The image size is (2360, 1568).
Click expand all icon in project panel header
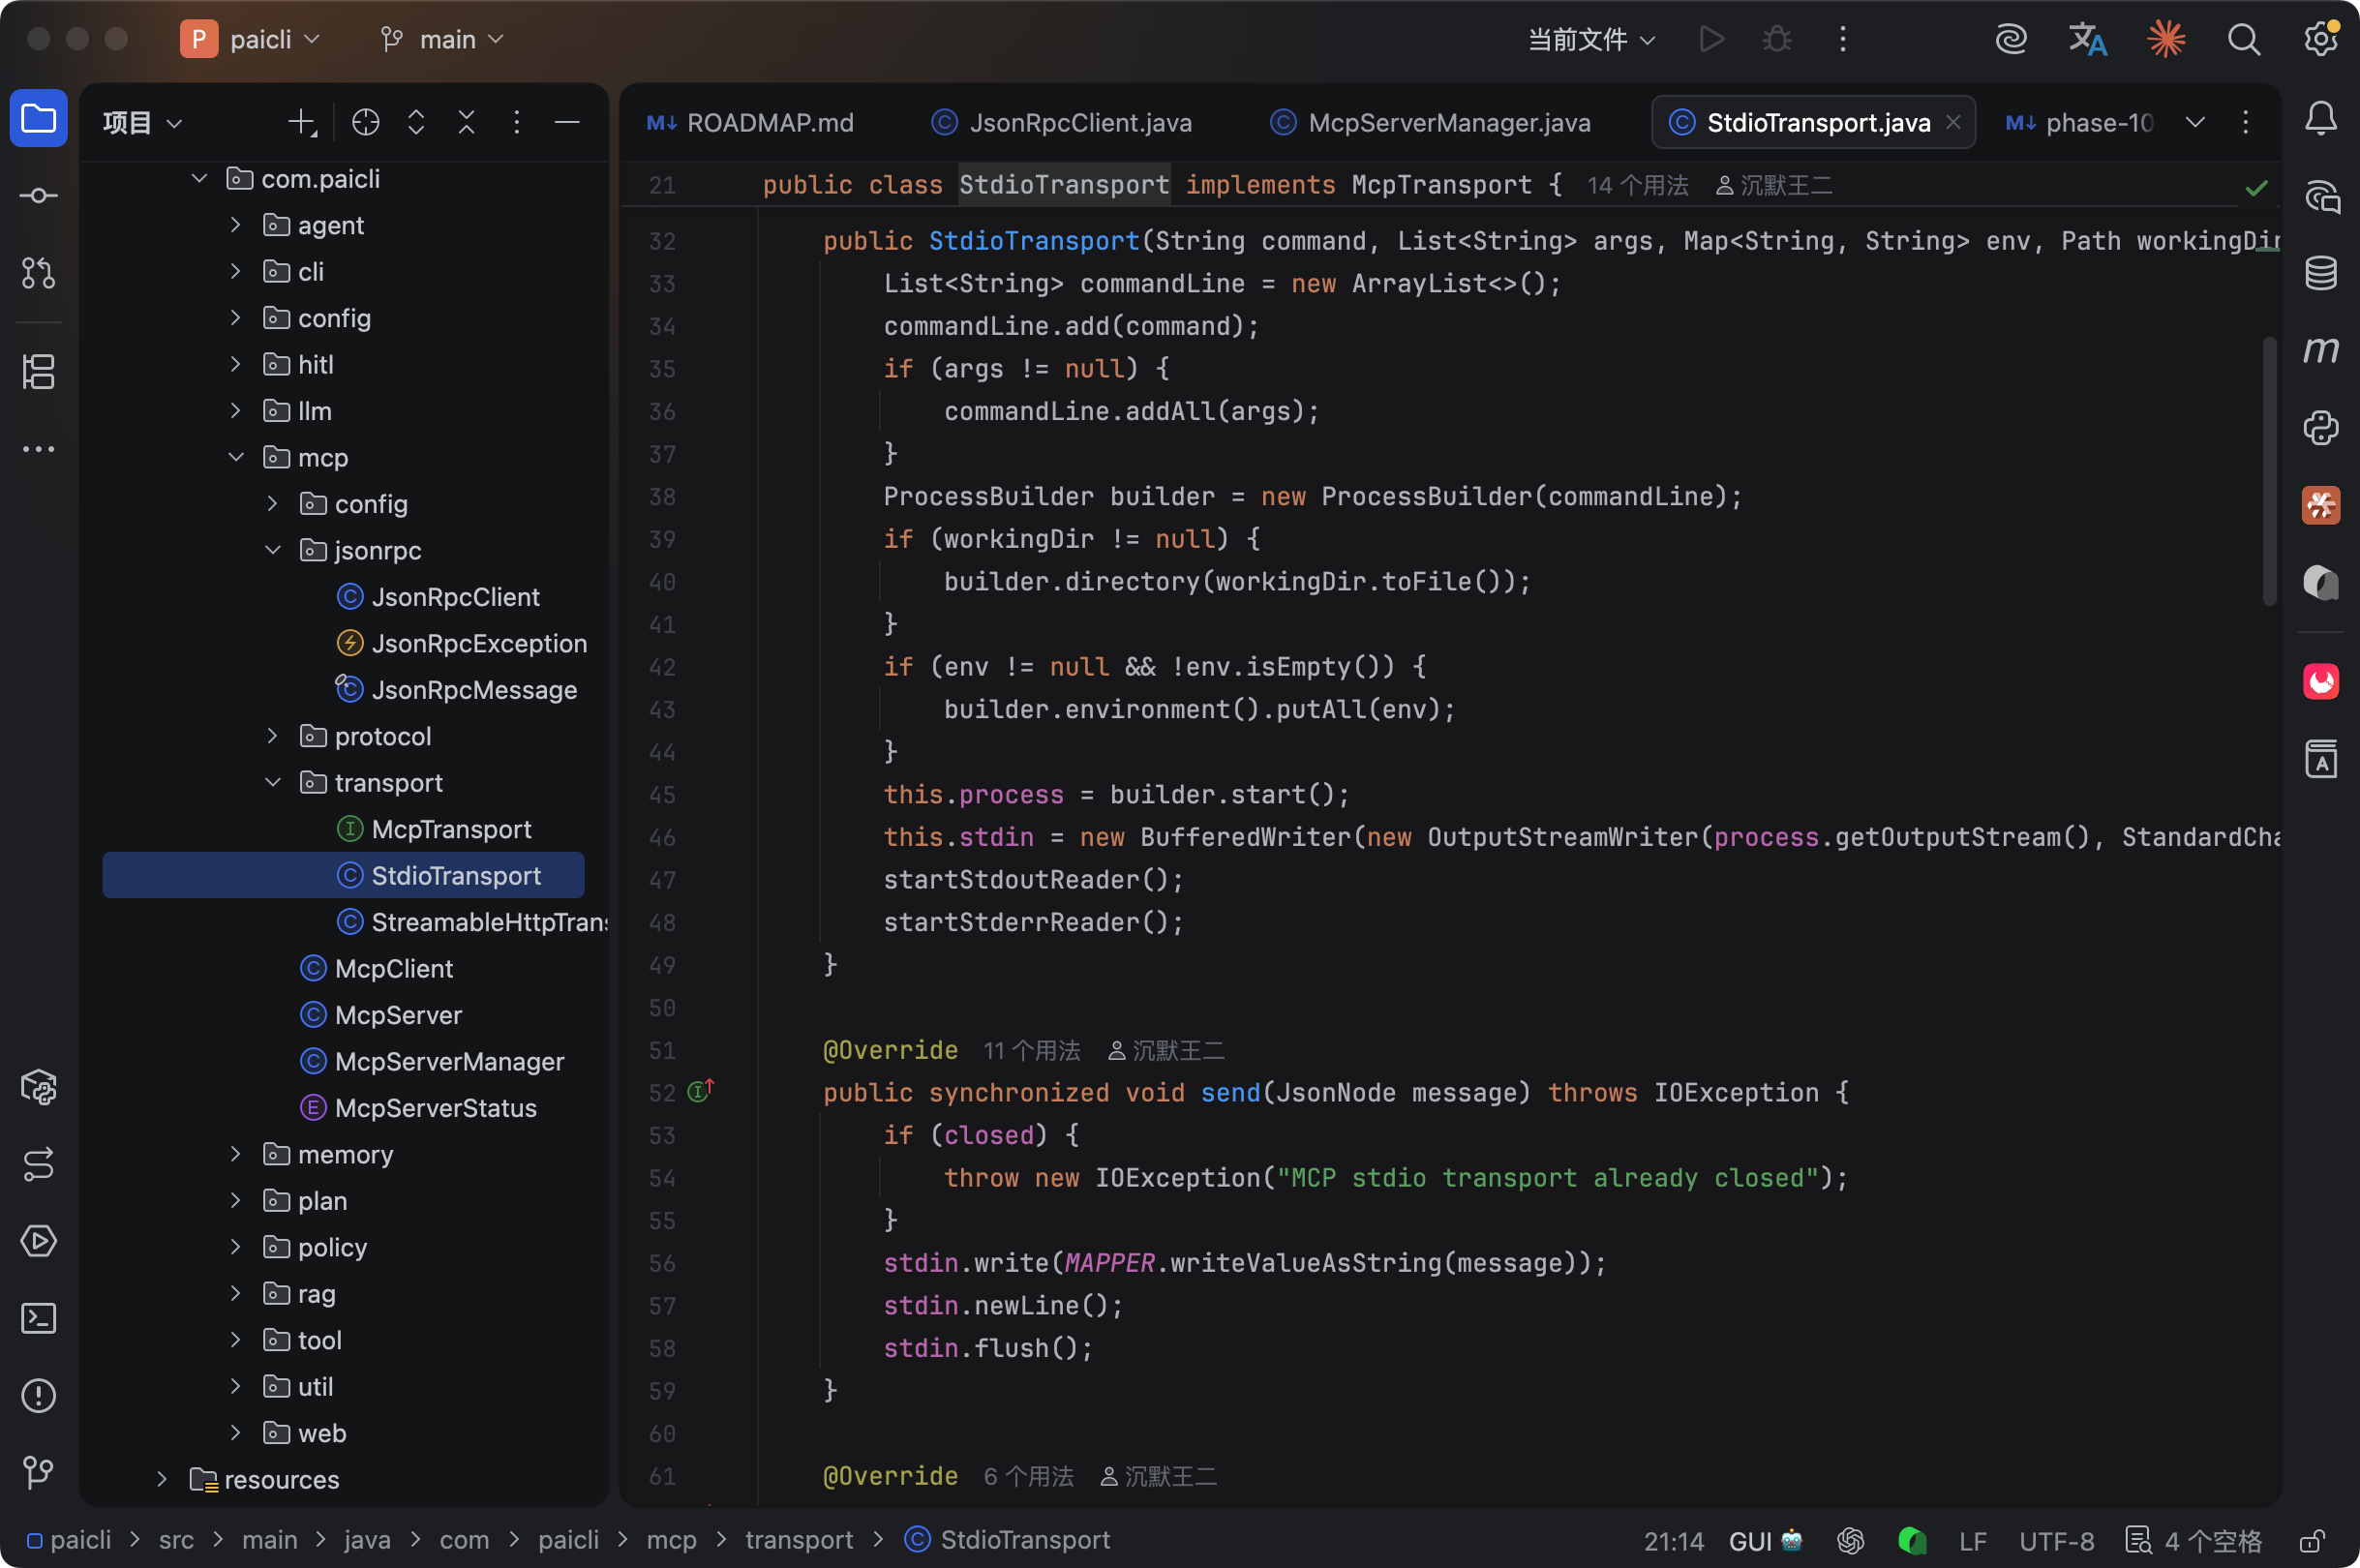[x=416, y=122]
